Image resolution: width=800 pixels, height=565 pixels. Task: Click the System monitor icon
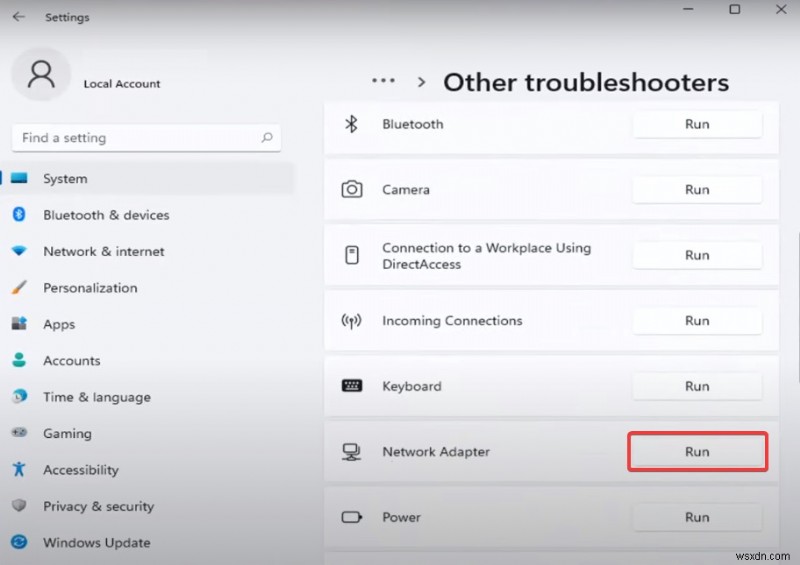pyautogui.click(x=19, y=178)
